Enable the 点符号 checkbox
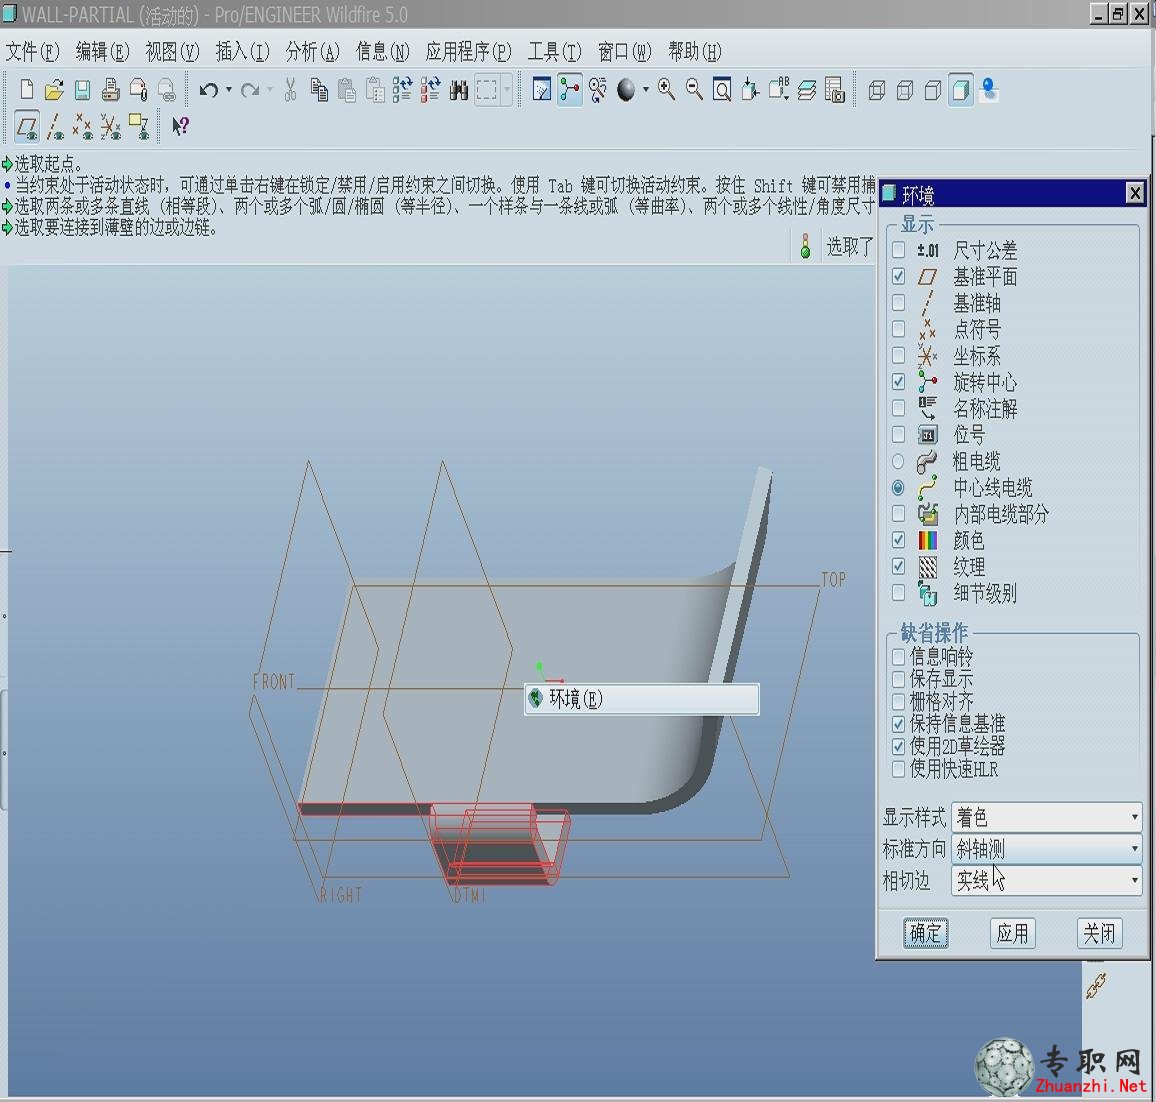This screenshot has width=1156, height=1102. [x=898, y=329]
